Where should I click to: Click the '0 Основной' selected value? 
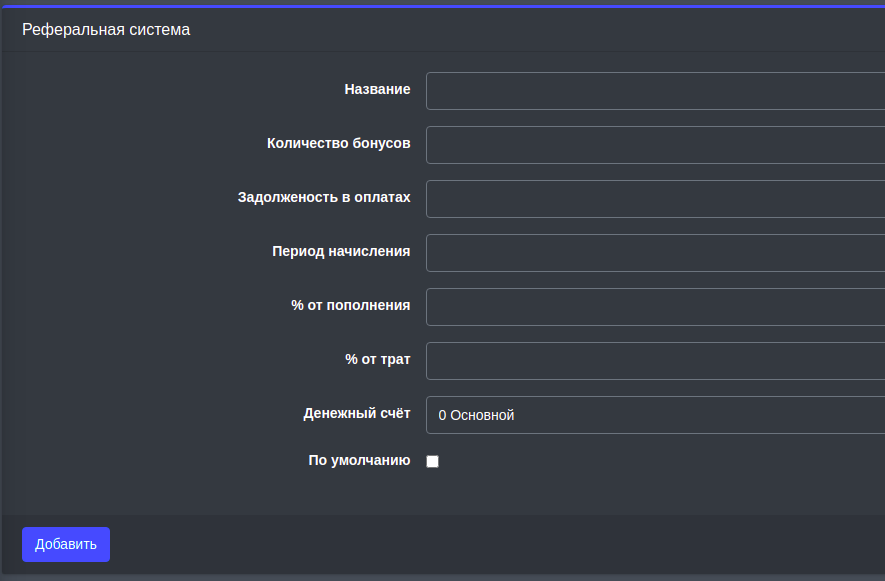tap(476, 415)
